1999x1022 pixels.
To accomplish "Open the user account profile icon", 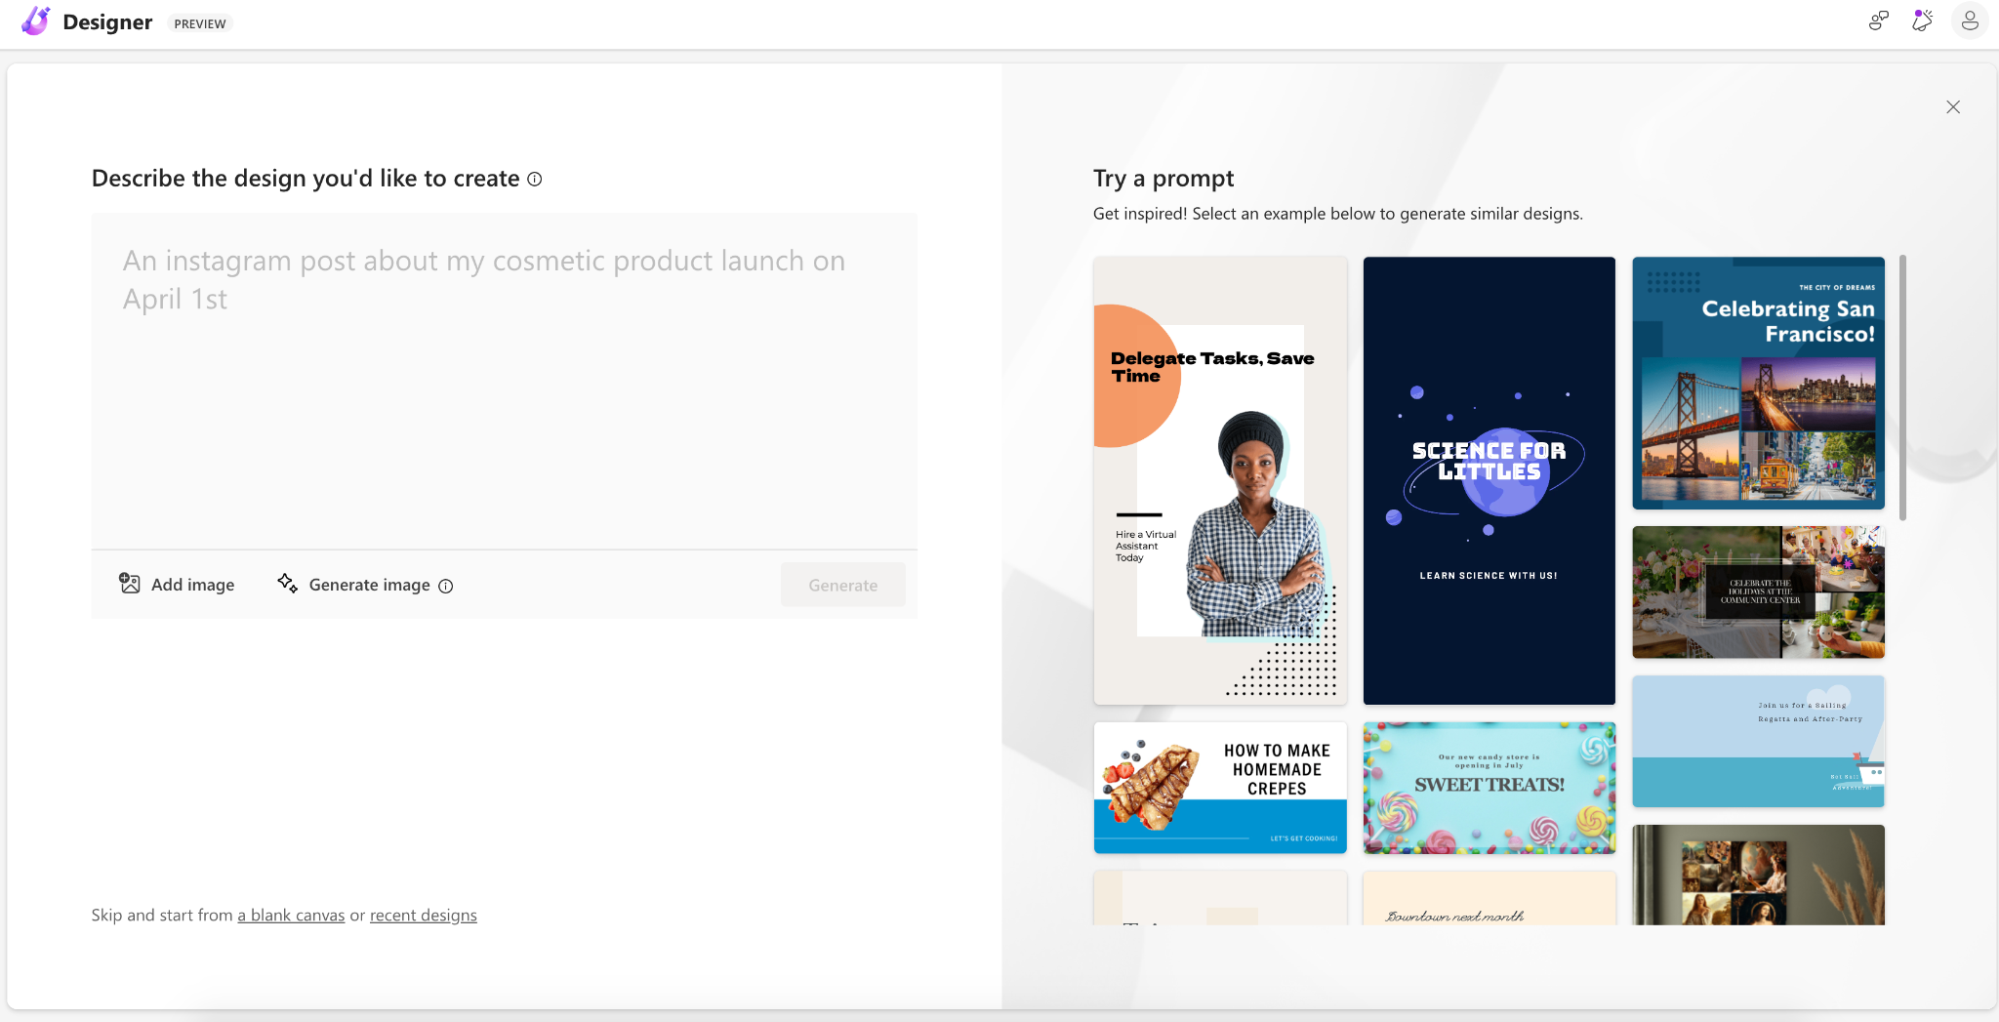I will click(x=1969, y=21).
